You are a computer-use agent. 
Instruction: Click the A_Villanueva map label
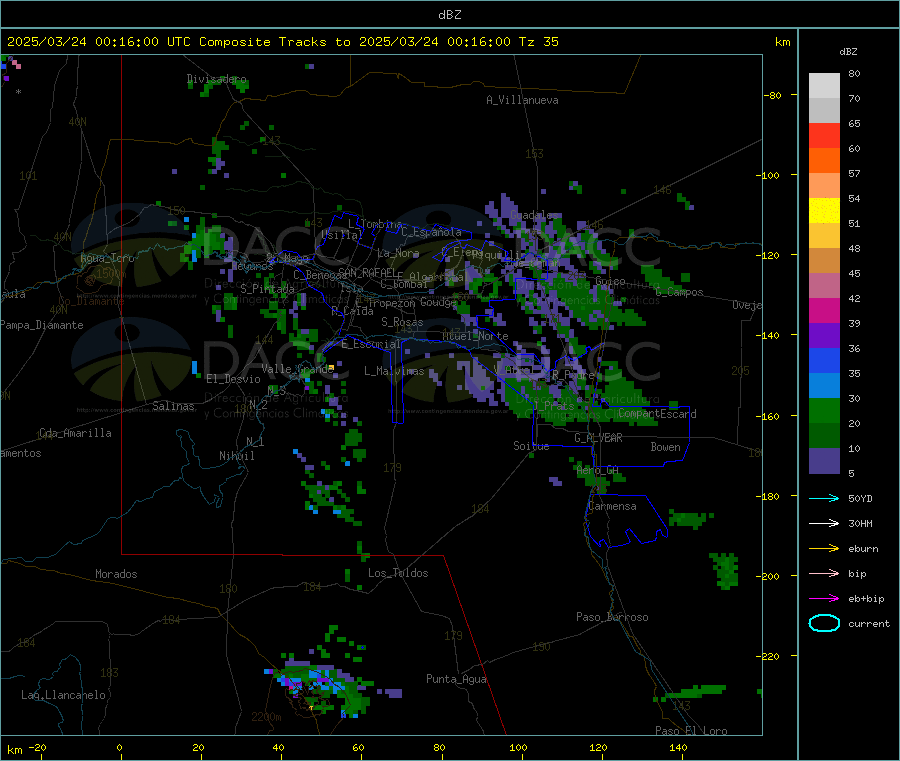[x=522, y=100]
